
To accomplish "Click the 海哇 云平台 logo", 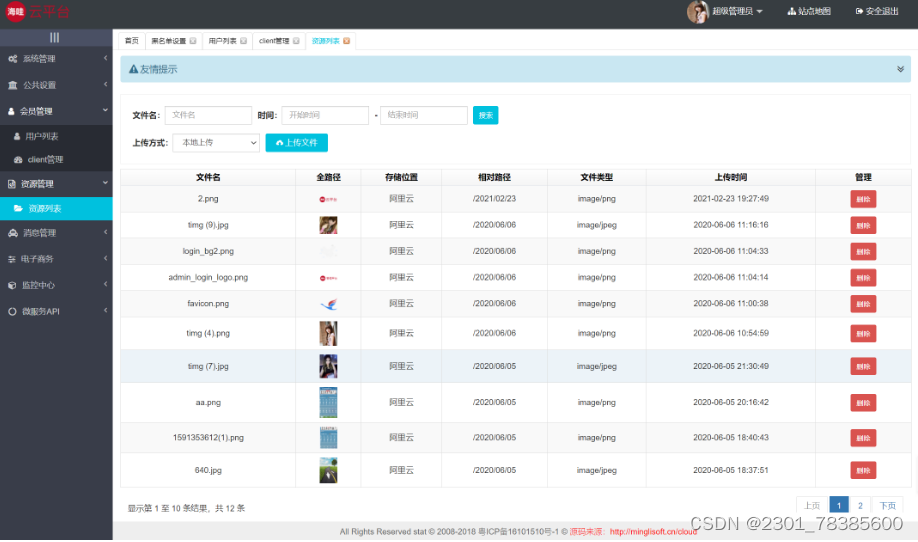I will point(37,12).
